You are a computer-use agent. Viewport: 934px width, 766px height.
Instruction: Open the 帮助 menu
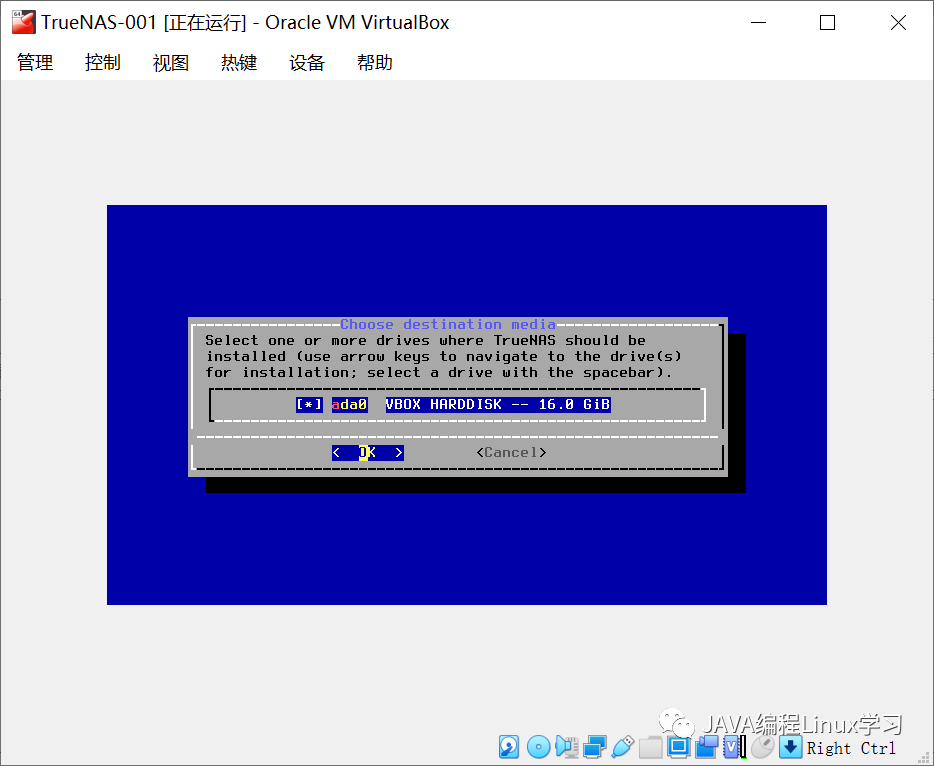coord(375,63)
